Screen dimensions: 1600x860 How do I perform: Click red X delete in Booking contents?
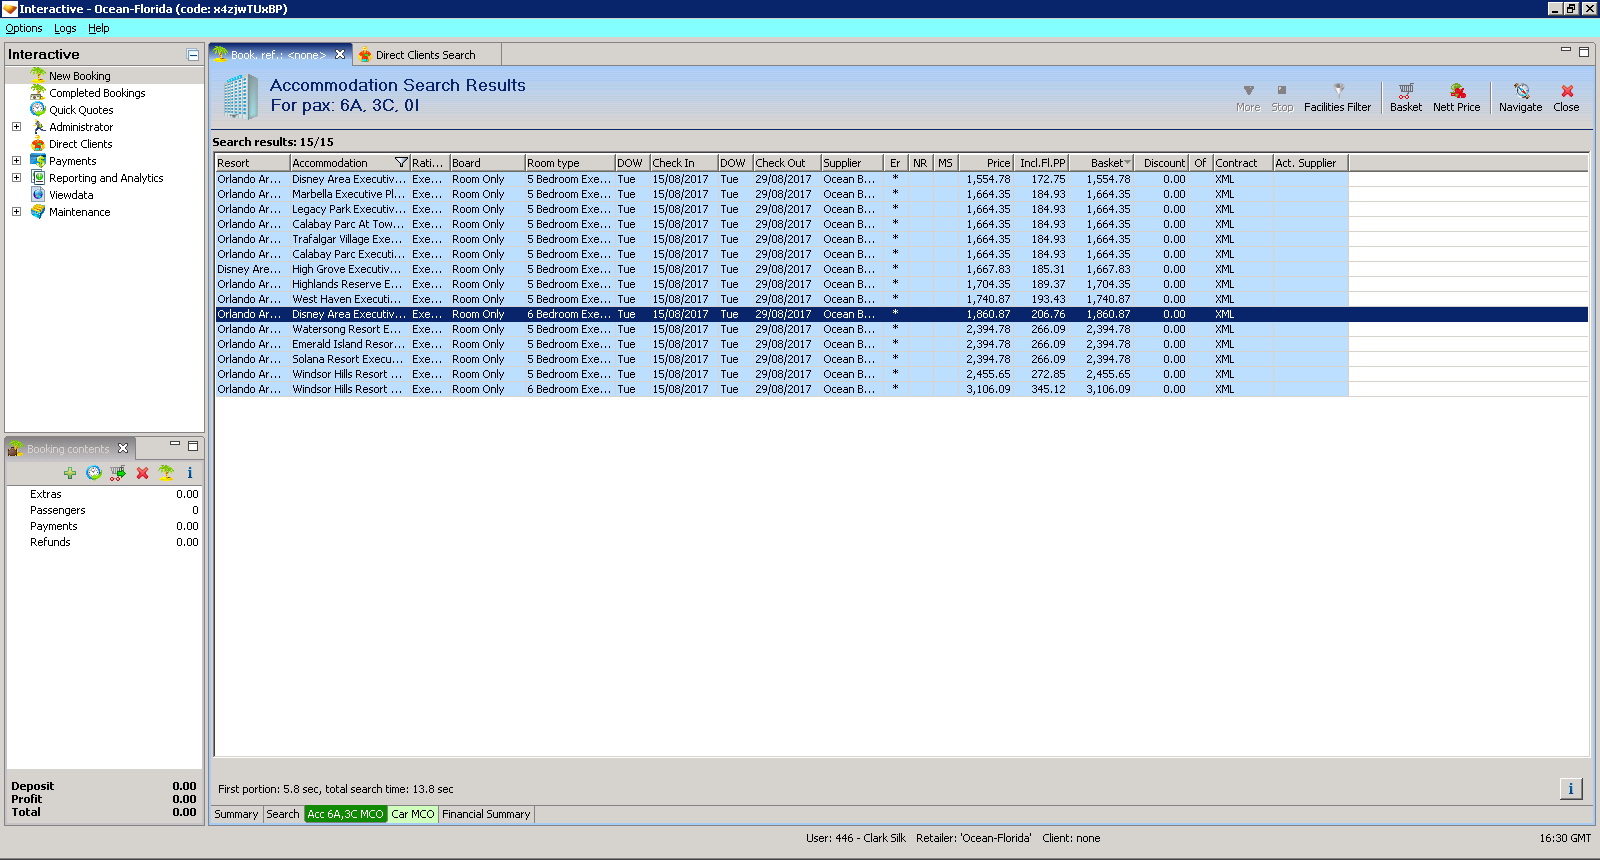(x=142, y=473)
